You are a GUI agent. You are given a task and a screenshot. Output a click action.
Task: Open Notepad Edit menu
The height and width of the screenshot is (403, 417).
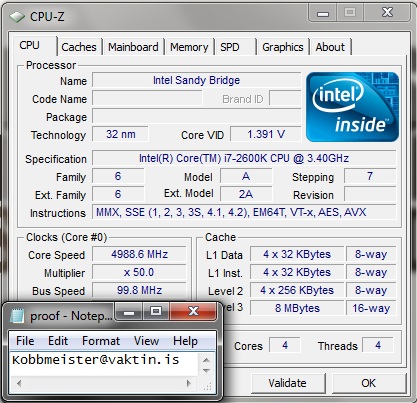point(58,341)
